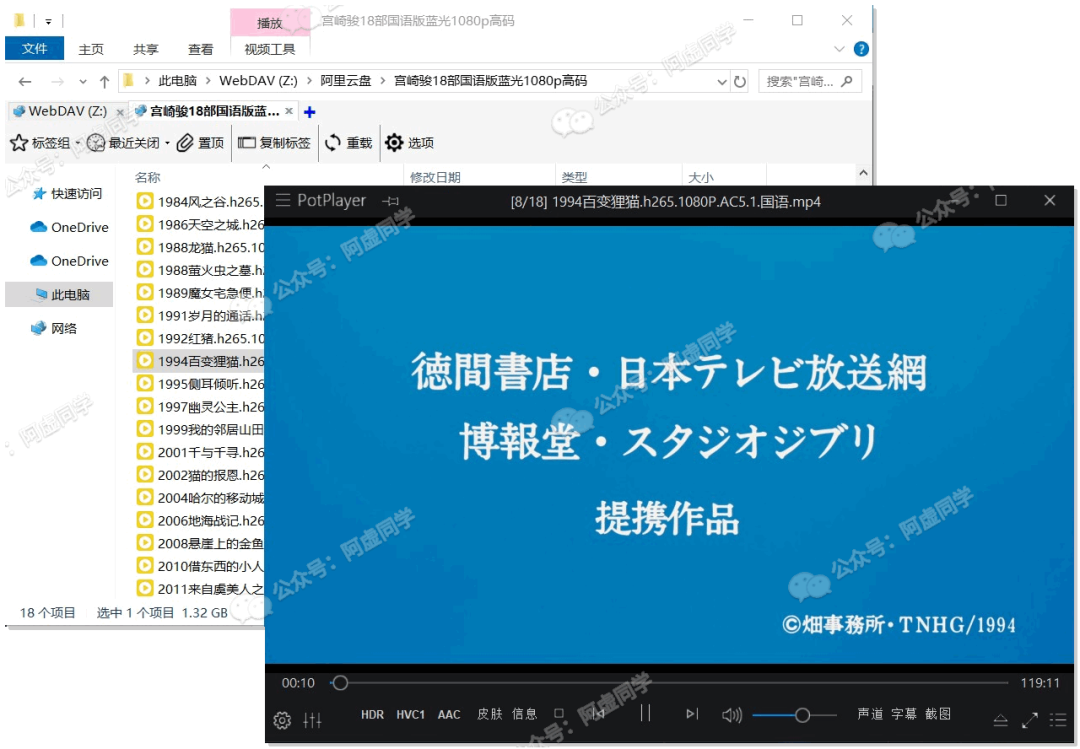Switch to WebDAV (Z:) folder tab

tap(68, 111)
